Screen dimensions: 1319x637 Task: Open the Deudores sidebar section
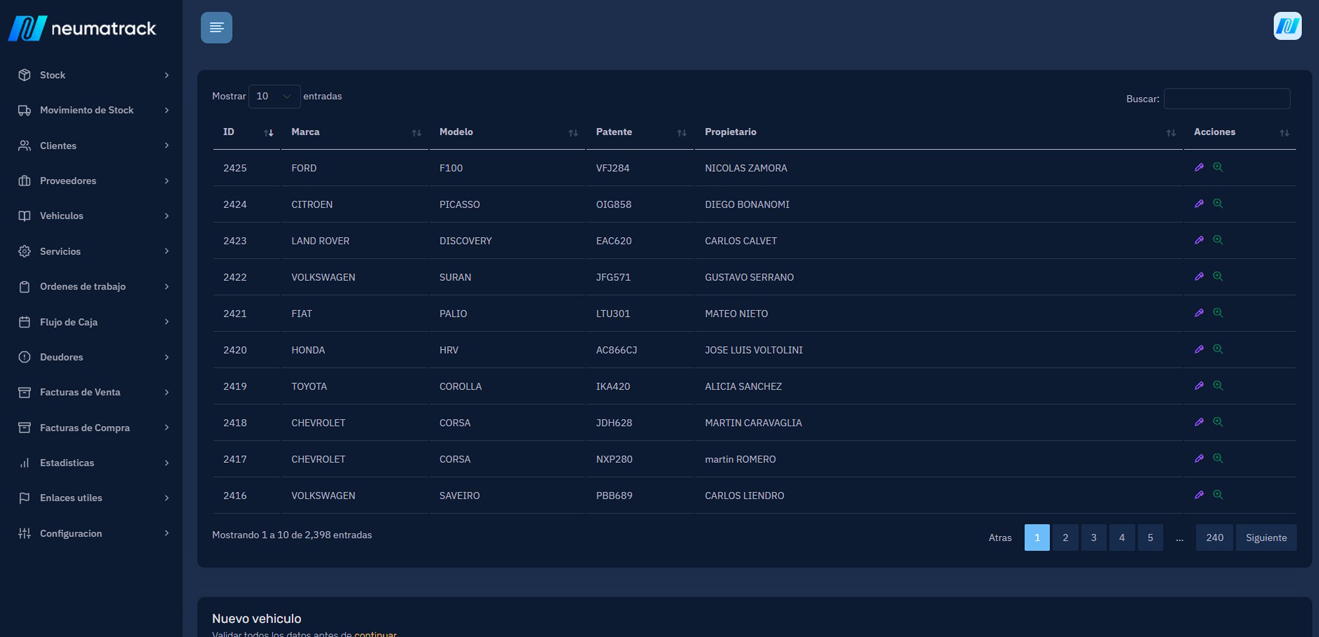tap(93, 357)
